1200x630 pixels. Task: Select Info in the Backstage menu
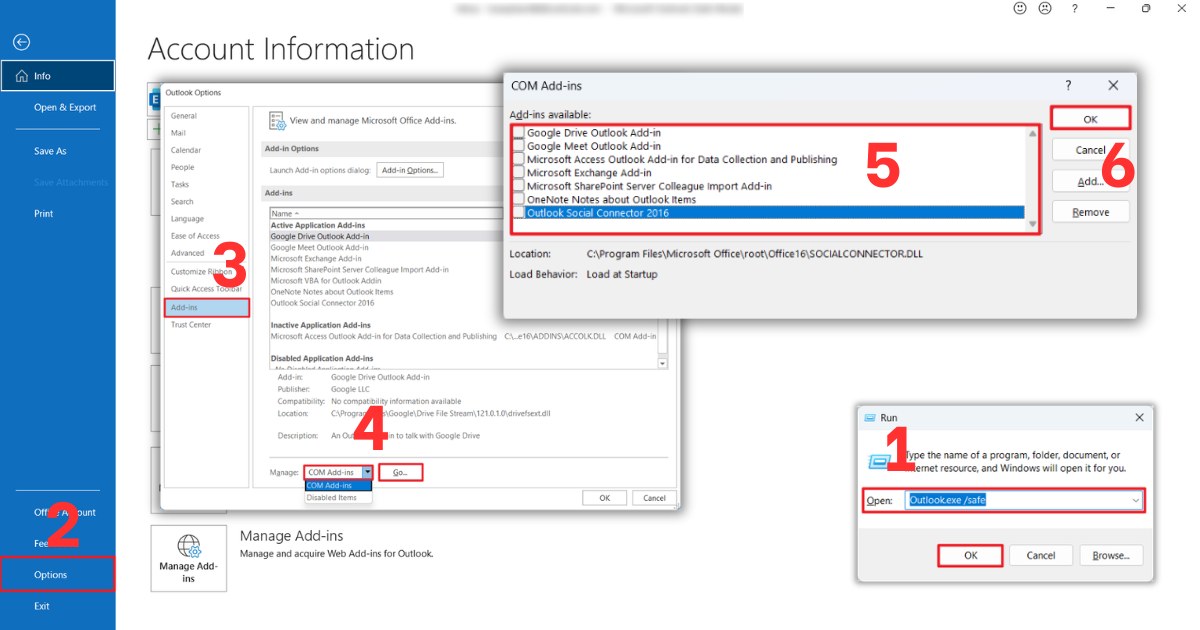58,76
